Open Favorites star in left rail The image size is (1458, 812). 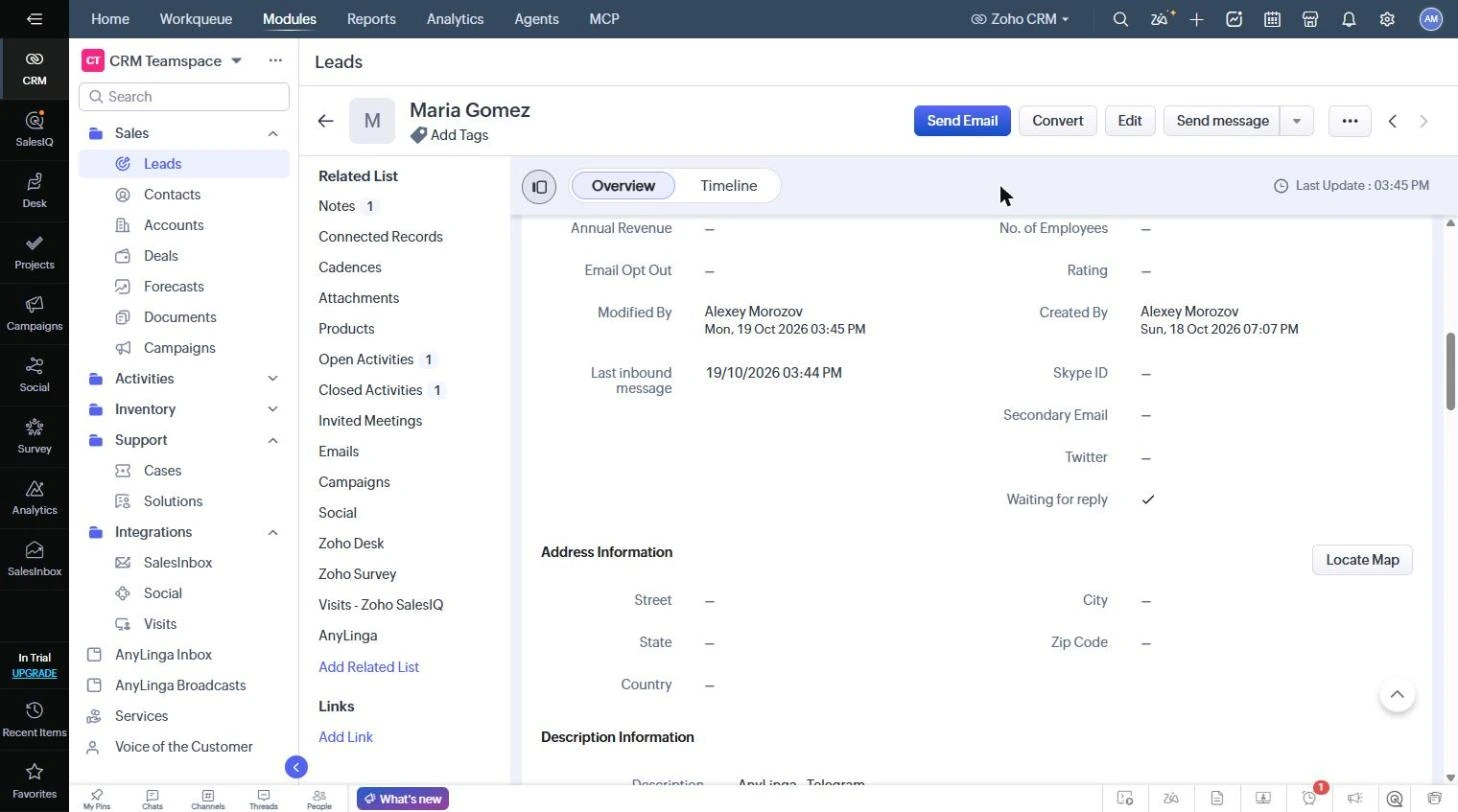[34, 781]
